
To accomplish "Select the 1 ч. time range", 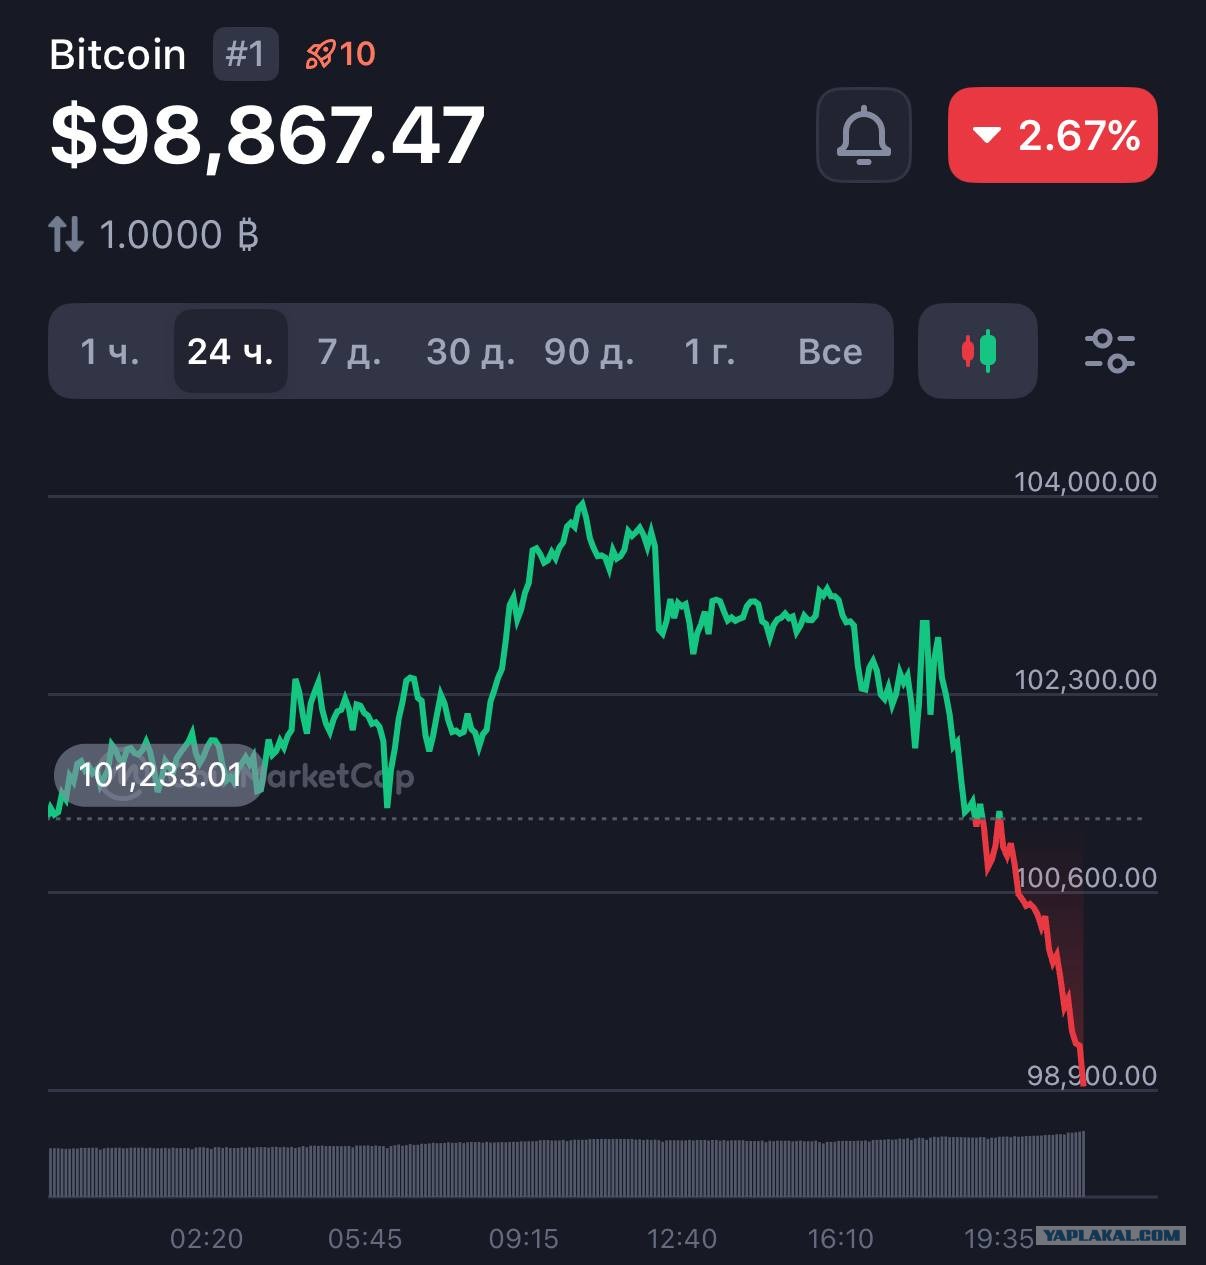I will click(110, 351).
